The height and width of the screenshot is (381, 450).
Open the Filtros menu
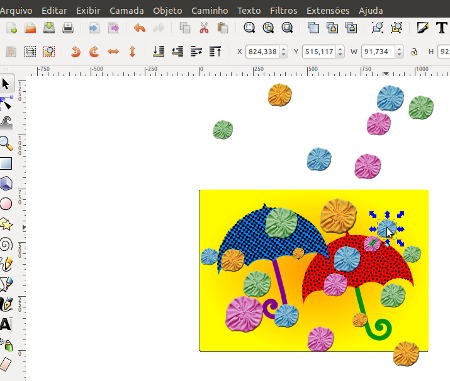(x=284, y=11)
